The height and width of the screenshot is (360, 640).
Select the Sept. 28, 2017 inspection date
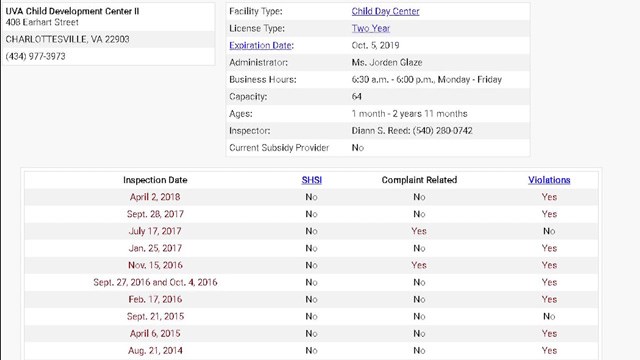[x=155, y=214]
